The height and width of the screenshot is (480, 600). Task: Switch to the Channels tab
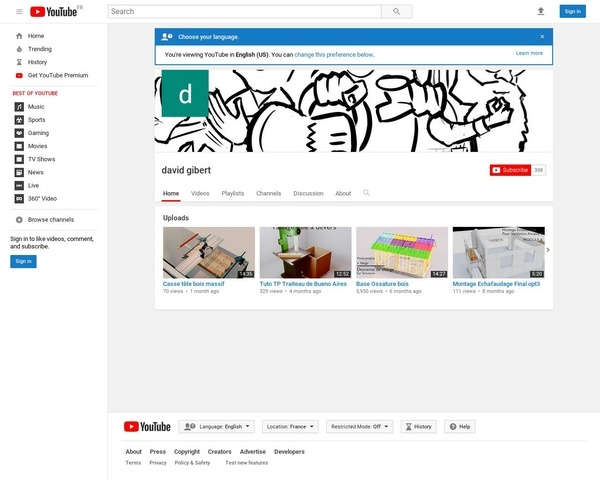[269, 193]
